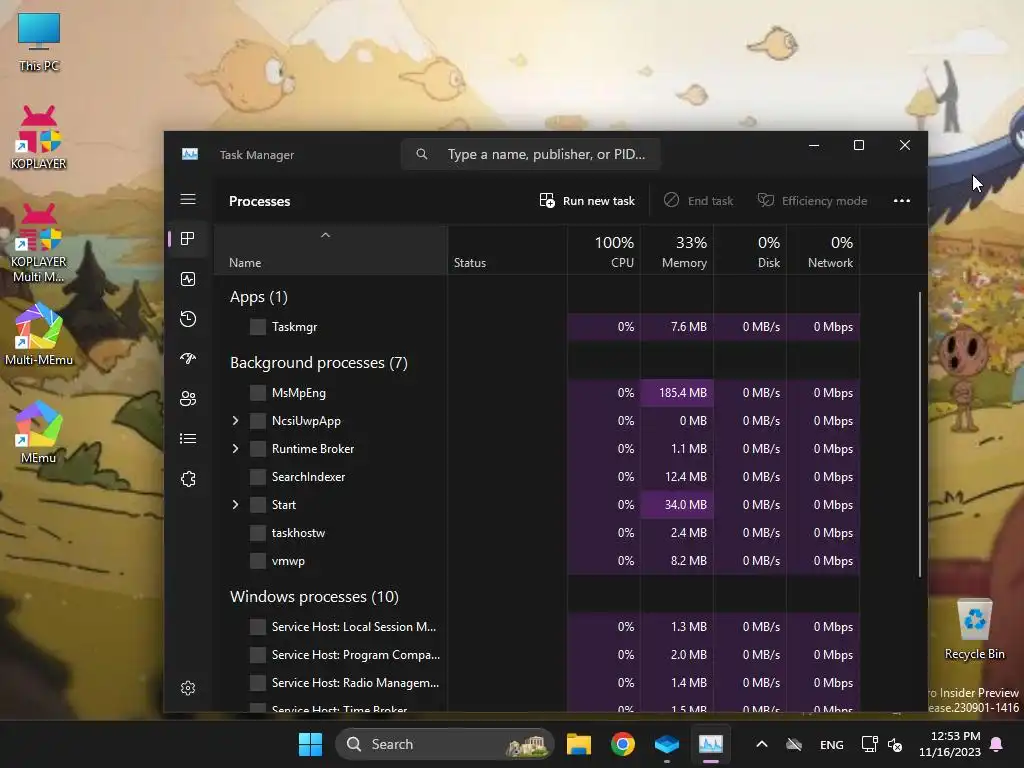Viewport: 1024px width, 768px height.
Task: Expand the Start process group
Action: click(x=236, y=505)
